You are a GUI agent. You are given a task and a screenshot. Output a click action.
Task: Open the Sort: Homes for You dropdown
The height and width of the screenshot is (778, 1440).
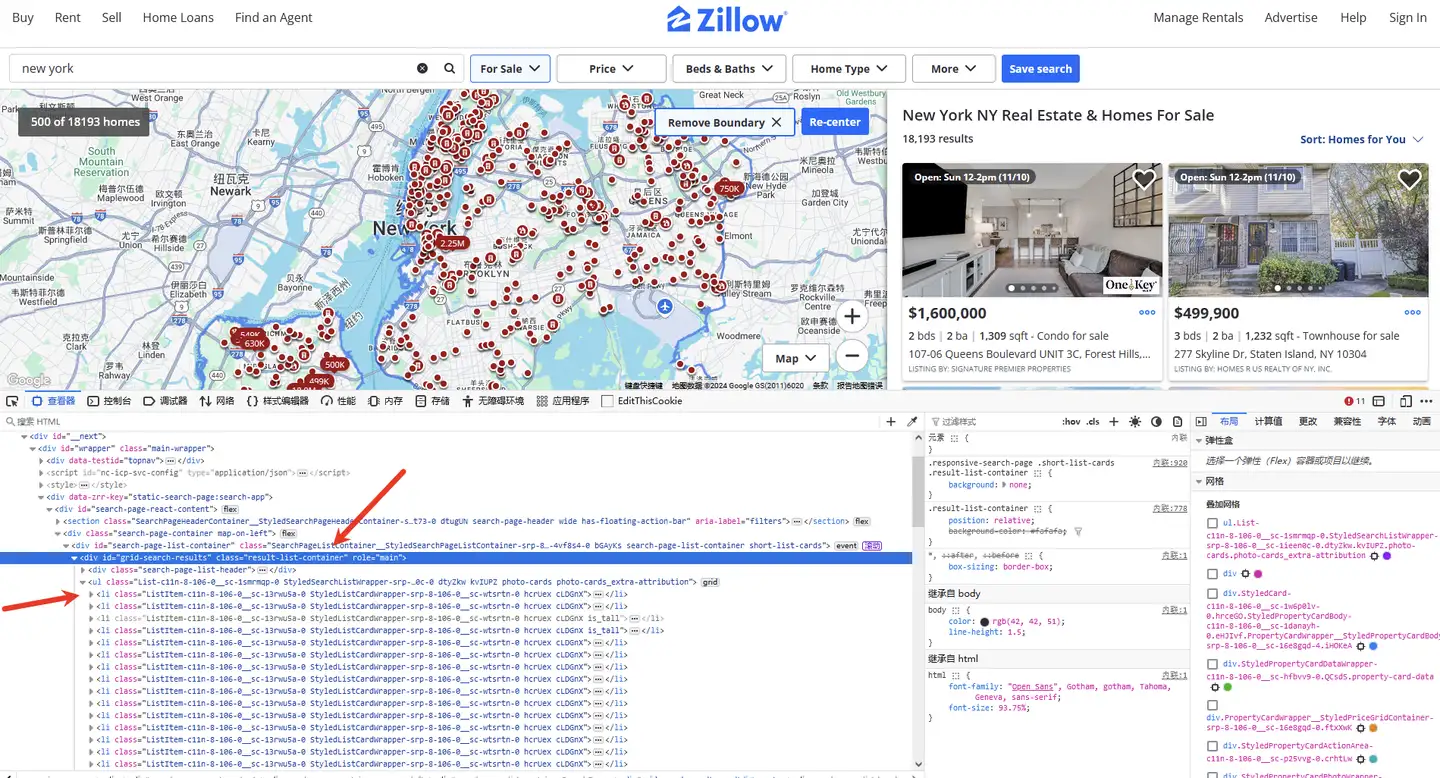pyautogui.click(x=1362, y=140)
